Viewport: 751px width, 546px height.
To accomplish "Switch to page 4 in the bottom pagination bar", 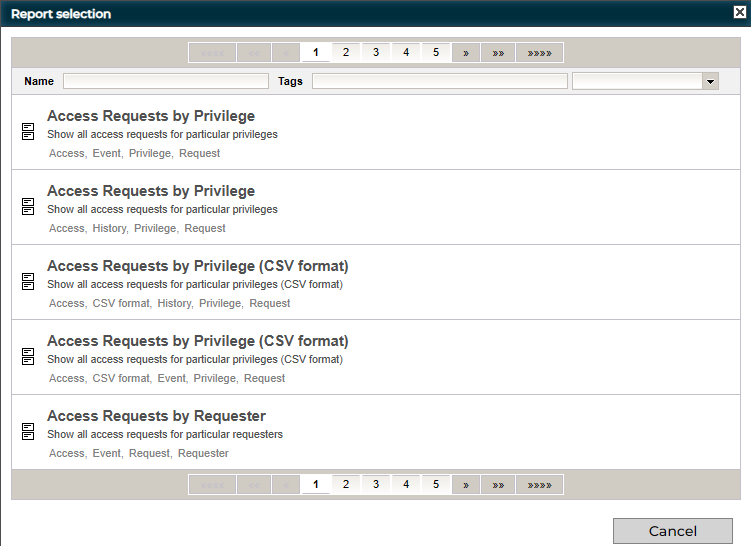I will pos(406,485).
